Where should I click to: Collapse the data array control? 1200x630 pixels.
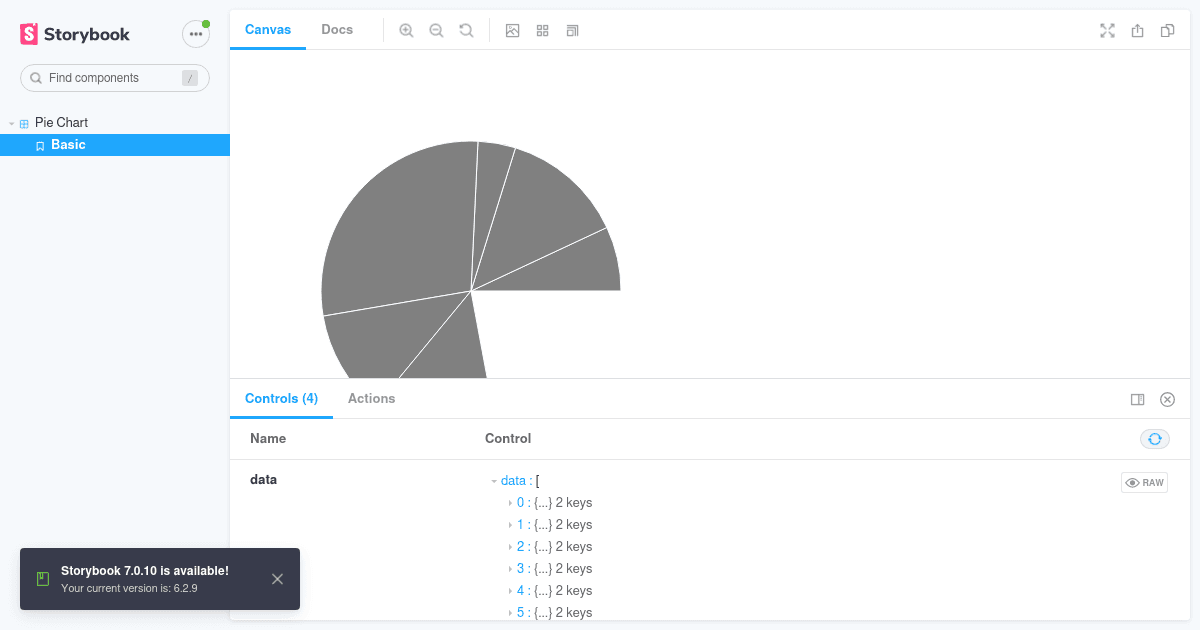(494, 480)
